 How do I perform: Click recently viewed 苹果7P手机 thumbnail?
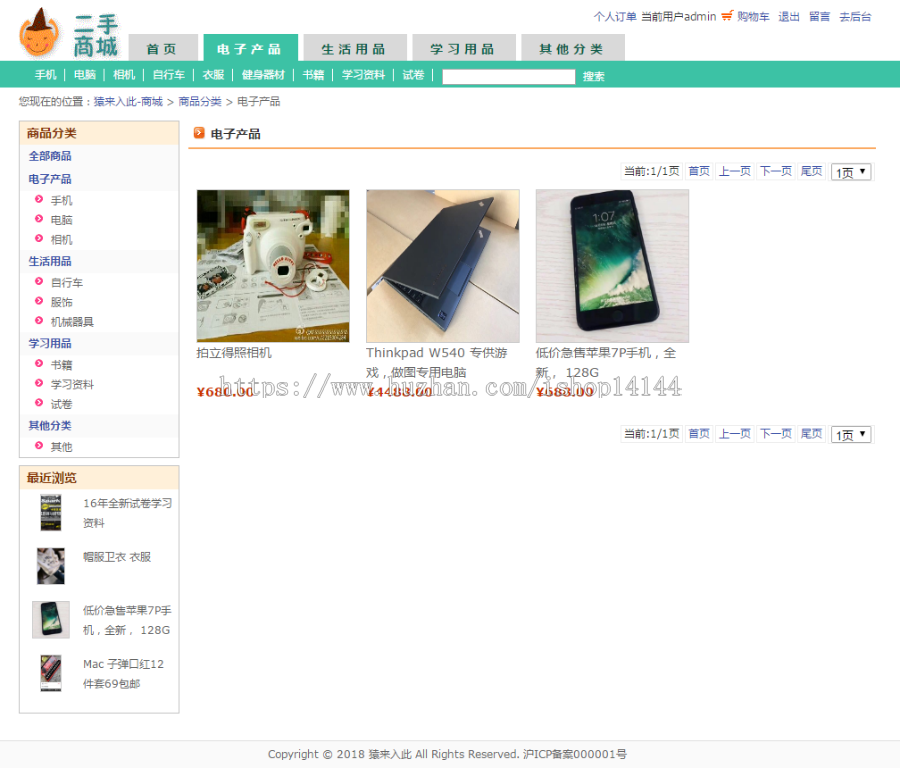tap(51, 619)
